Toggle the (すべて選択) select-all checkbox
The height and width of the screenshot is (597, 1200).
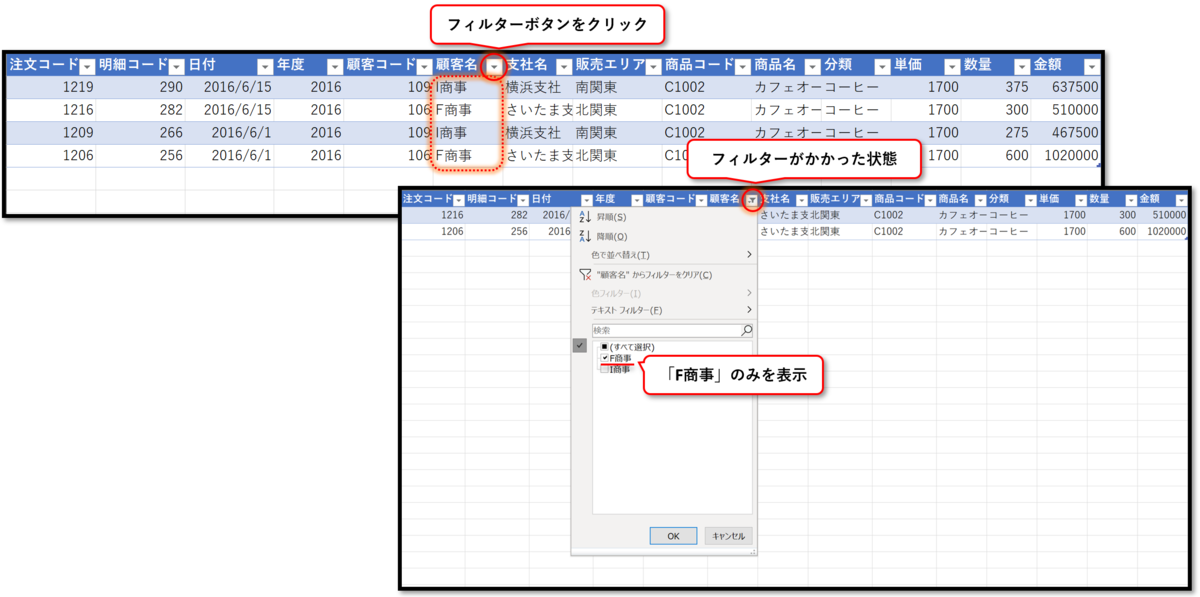pos(603,344)
